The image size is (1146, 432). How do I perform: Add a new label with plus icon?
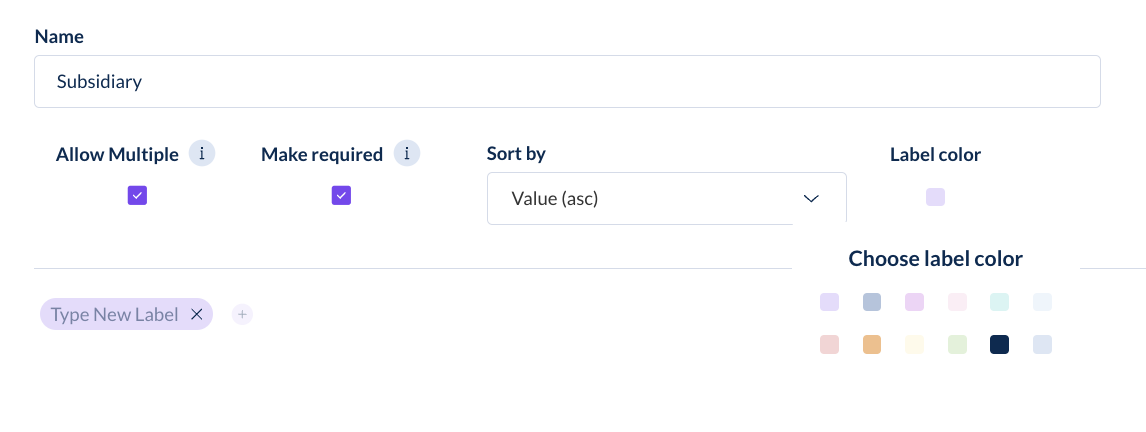click(242, 314)
